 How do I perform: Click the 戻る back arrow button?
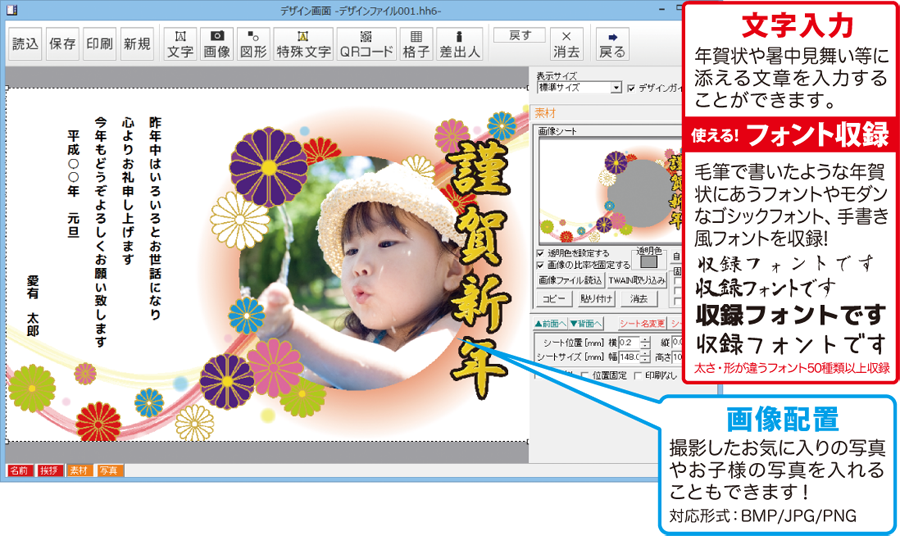612,43
